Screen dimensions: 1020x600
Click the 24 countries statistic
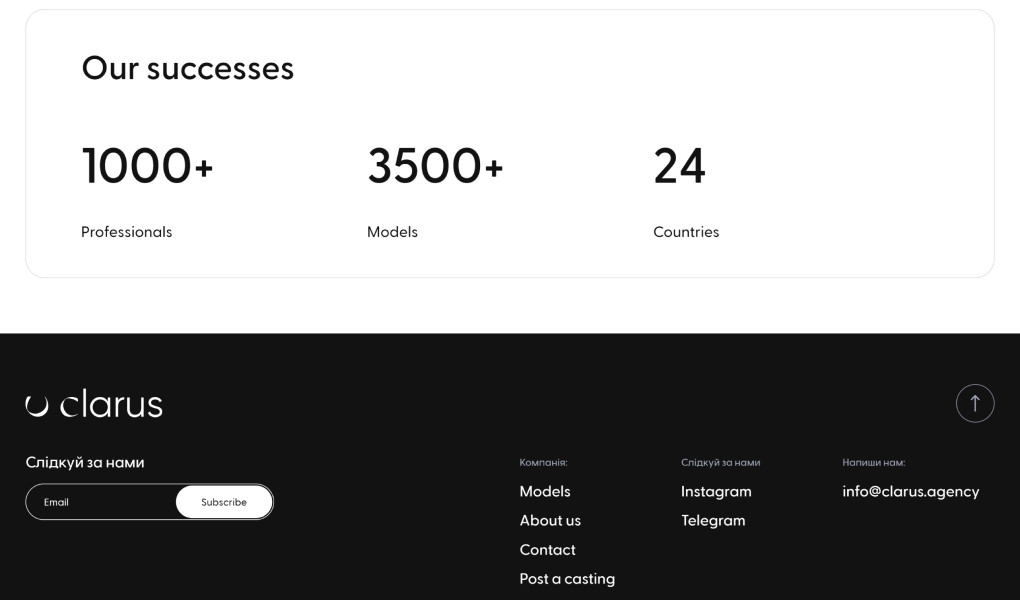[x=679, y=165]
